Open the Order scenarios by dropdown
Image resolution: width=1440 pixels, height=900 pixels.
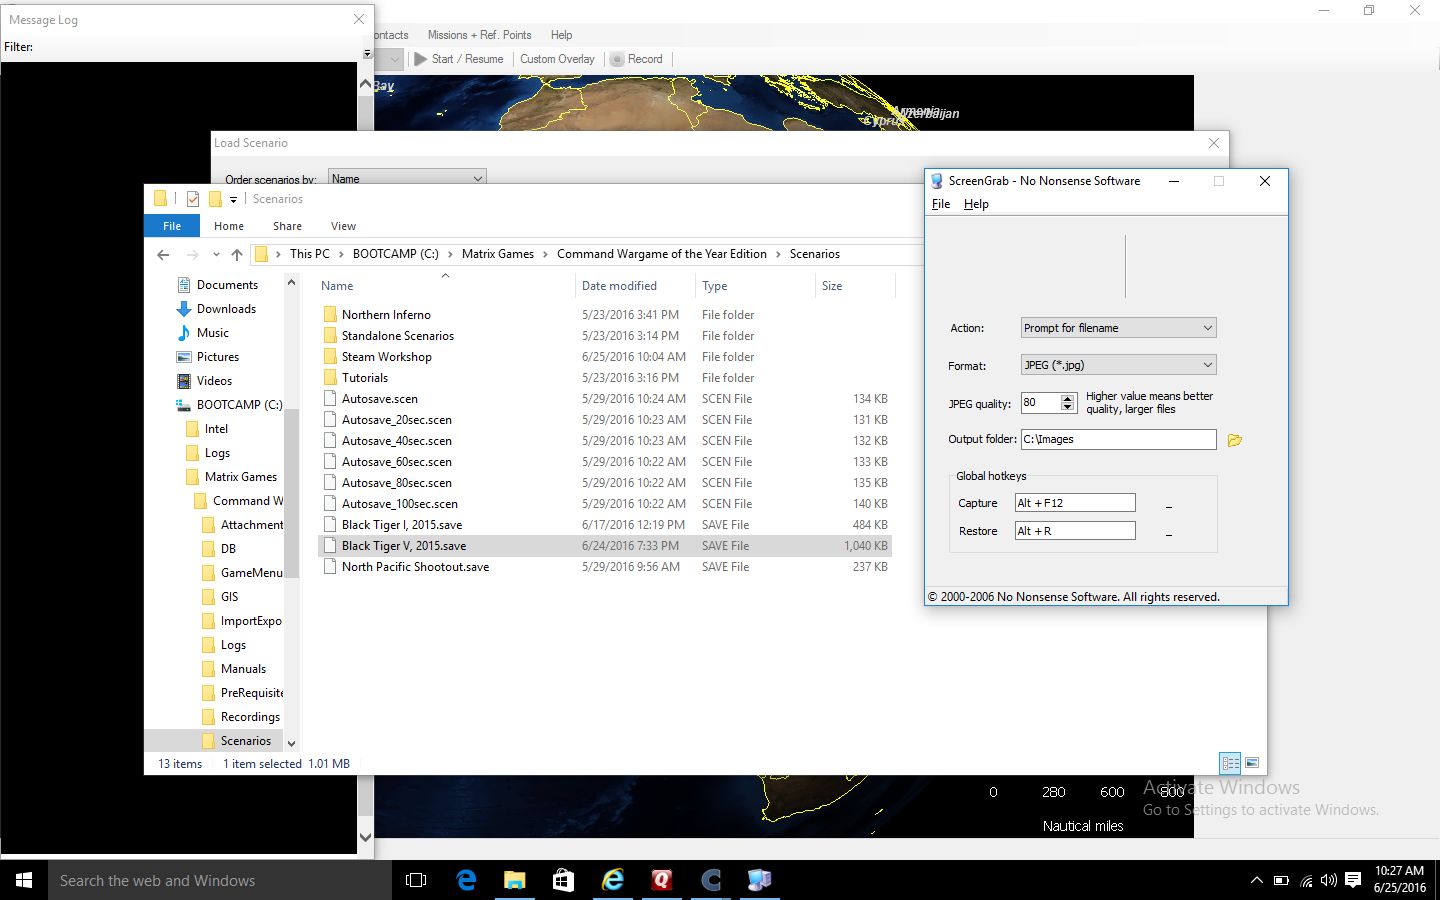click(407, 178)
